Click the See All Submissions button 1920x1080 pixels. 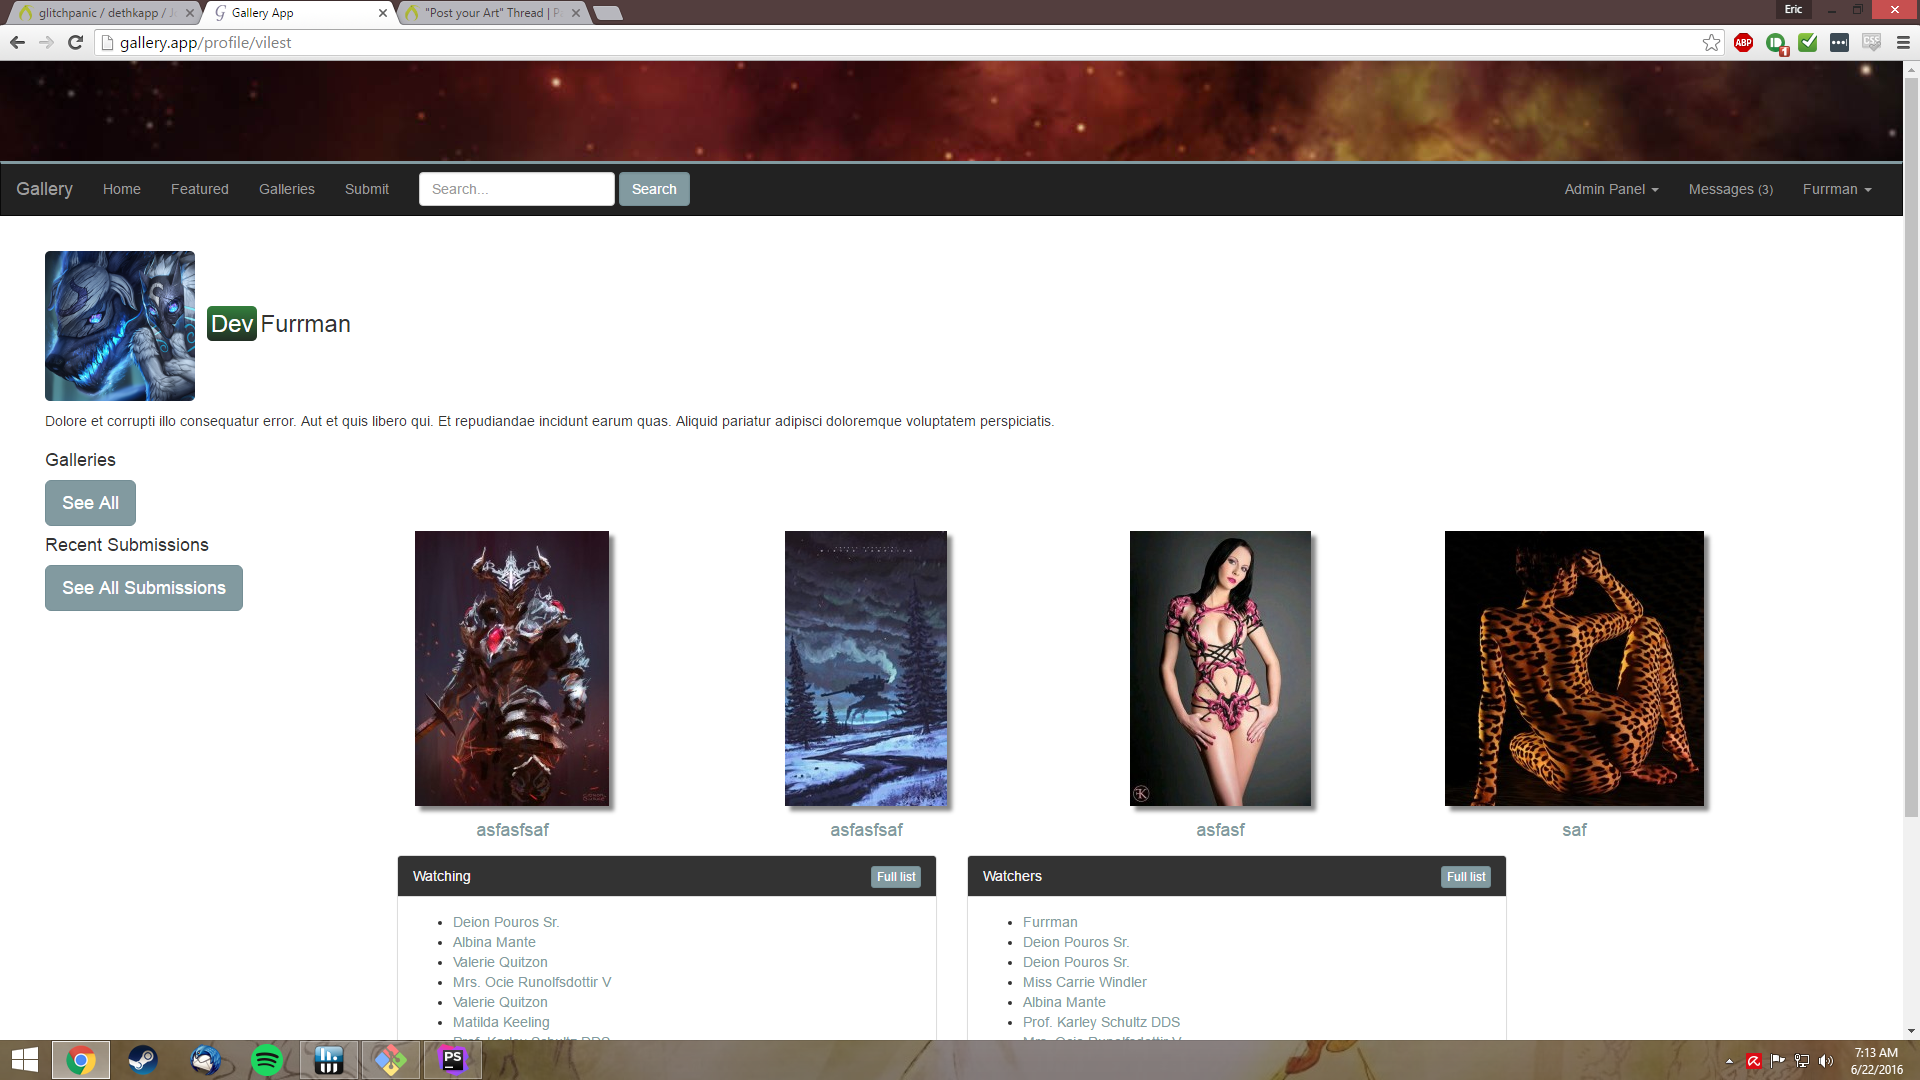point(144,588)
